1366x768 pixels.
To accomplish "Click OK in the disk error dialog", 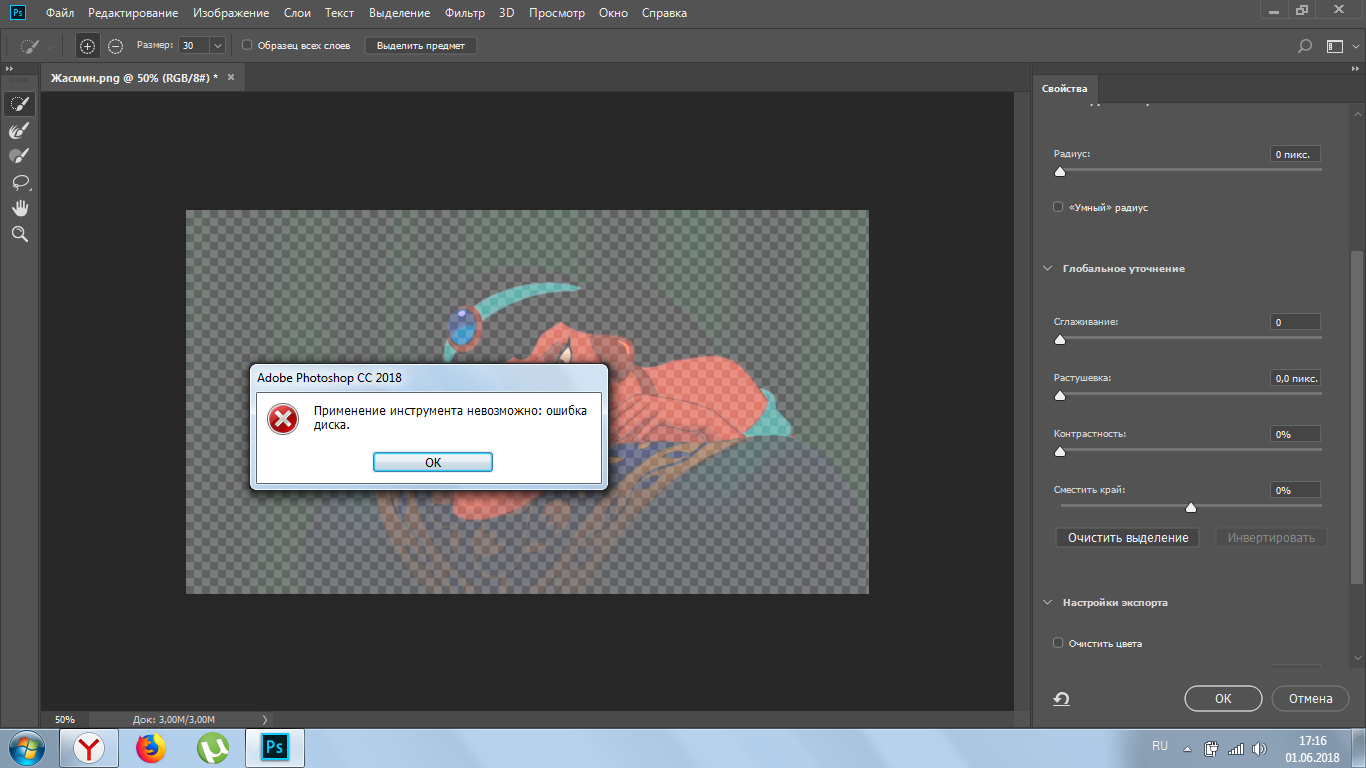I will (432, 462).
